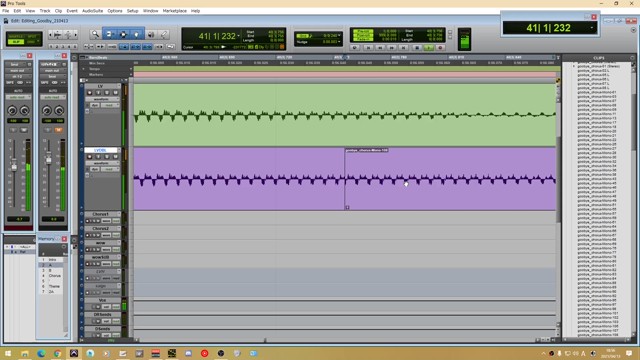Open the LV track view selector dropdown
The width and height of the screenshot is (640, 360).
click(102, 99)
